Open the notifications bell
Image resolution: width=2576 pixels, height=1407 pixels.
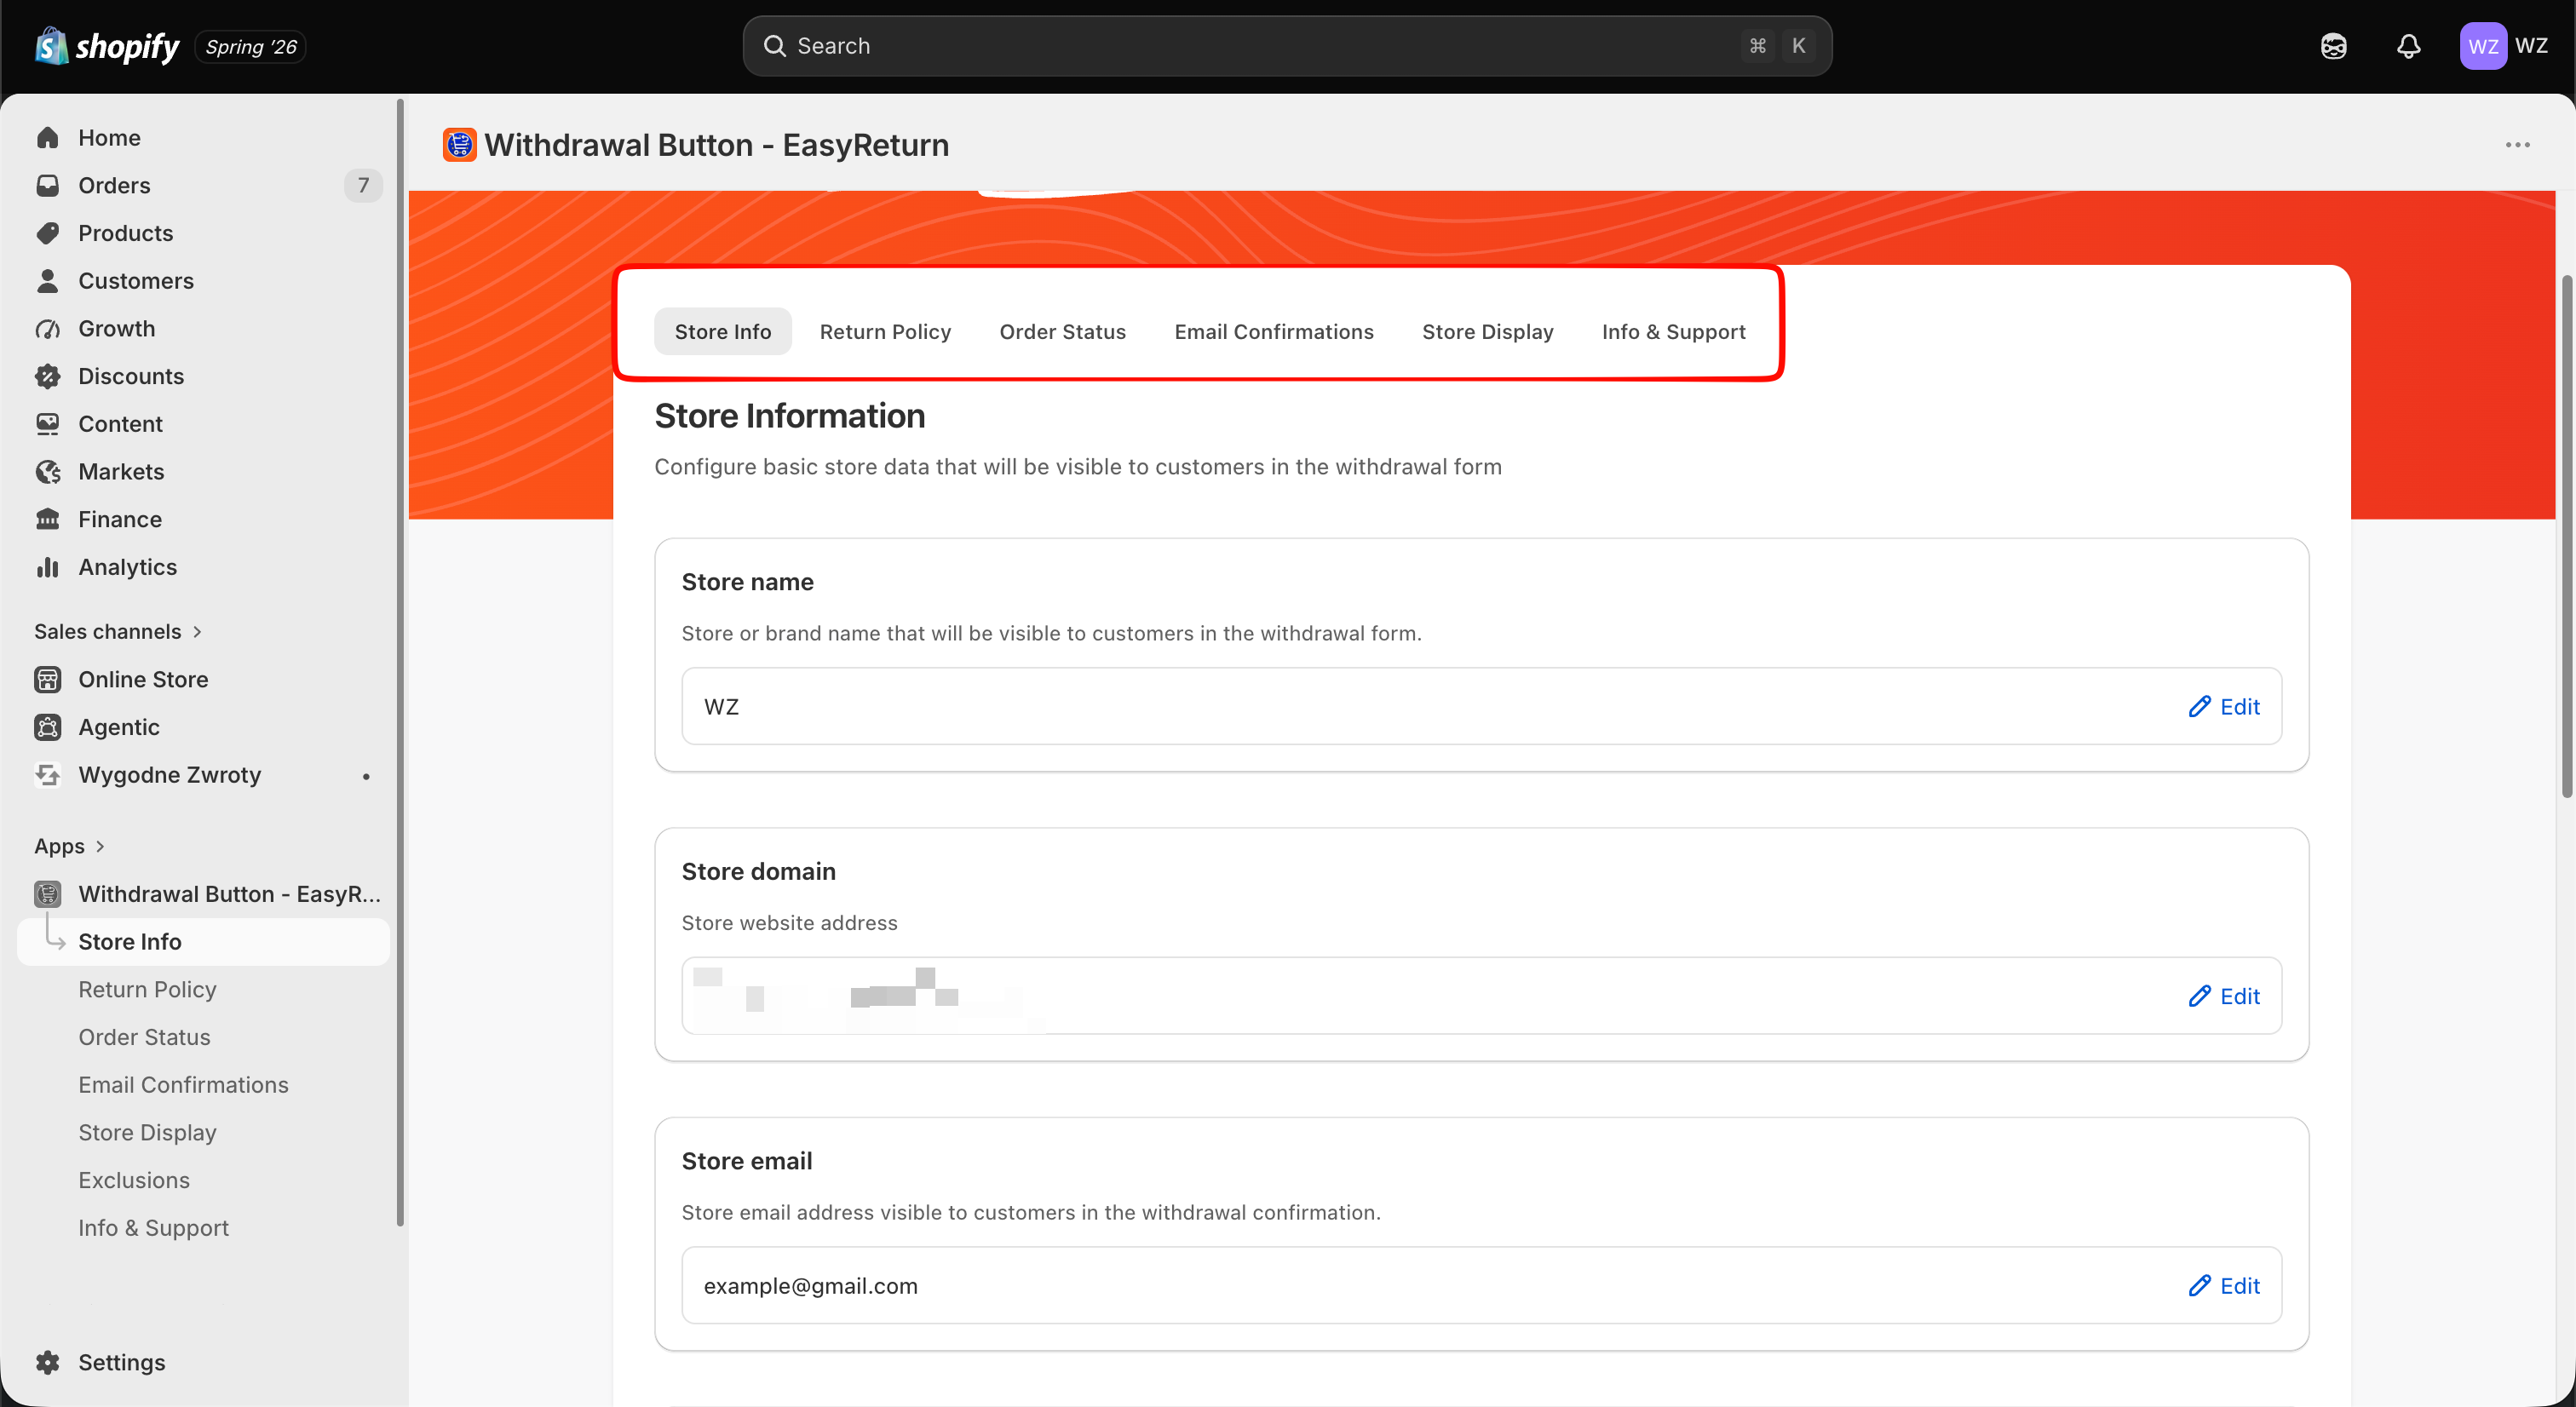[2409, 46]
